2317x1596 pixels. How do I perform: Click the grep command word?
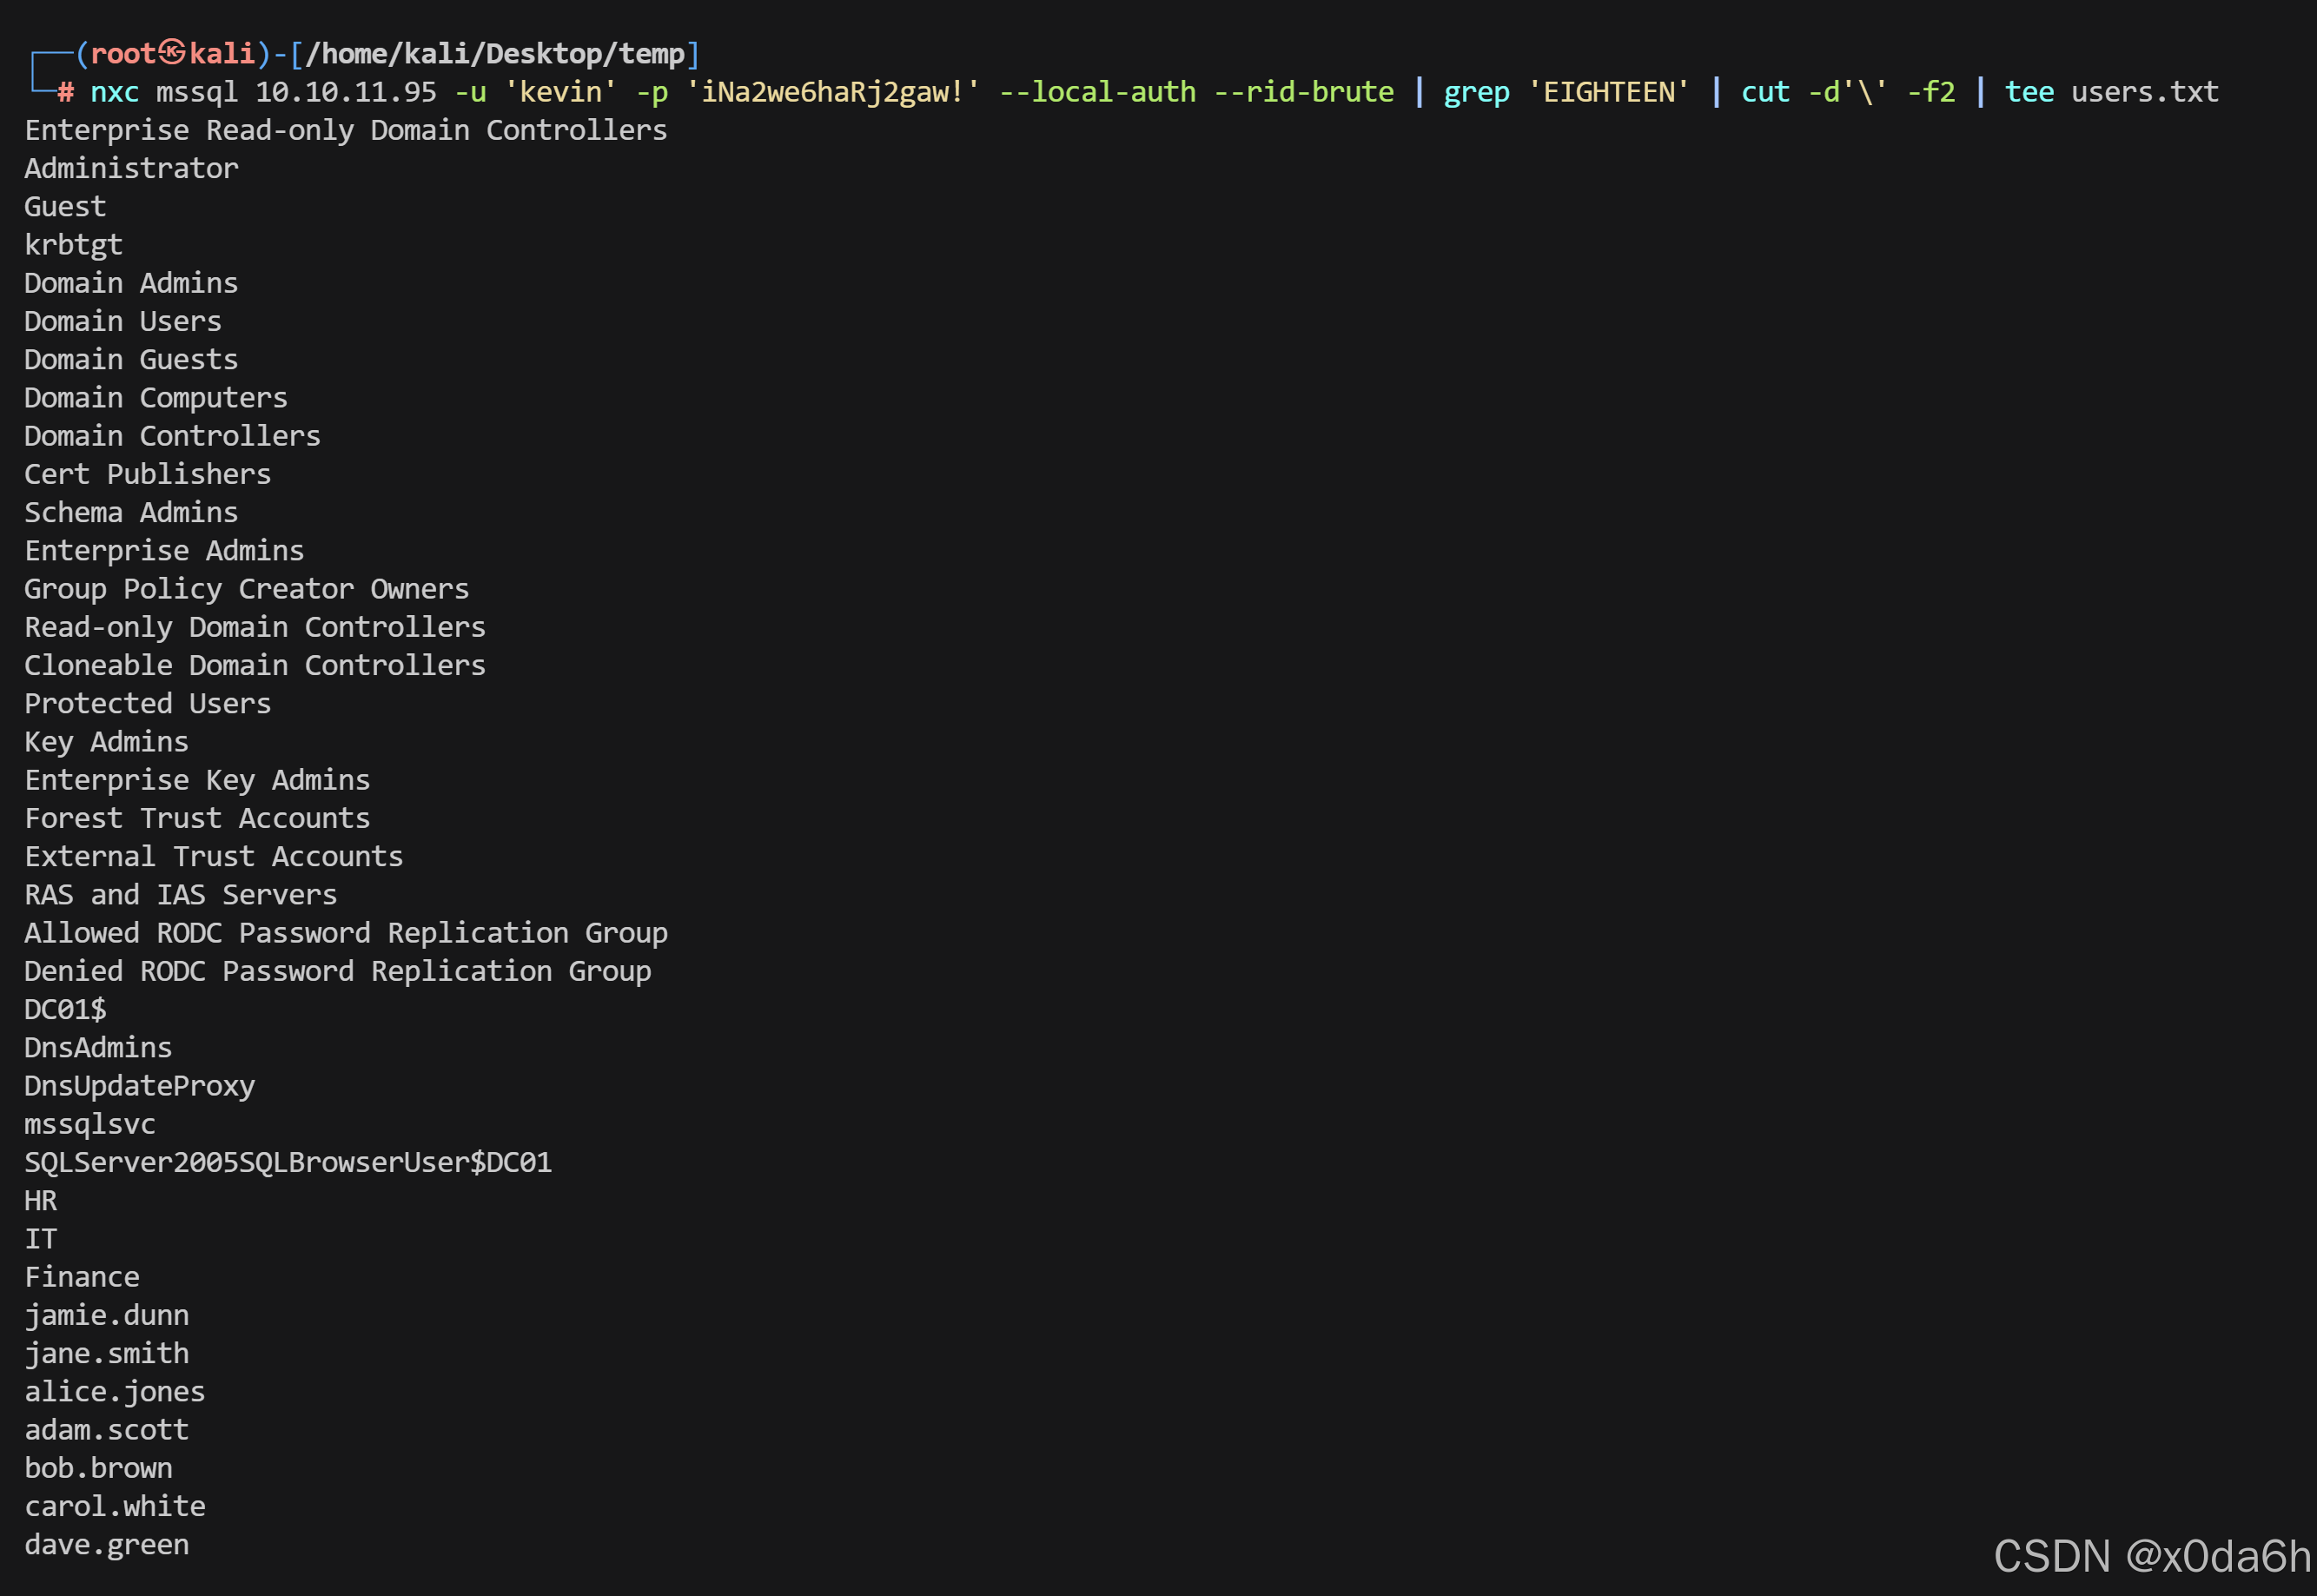pos(1476,92)
